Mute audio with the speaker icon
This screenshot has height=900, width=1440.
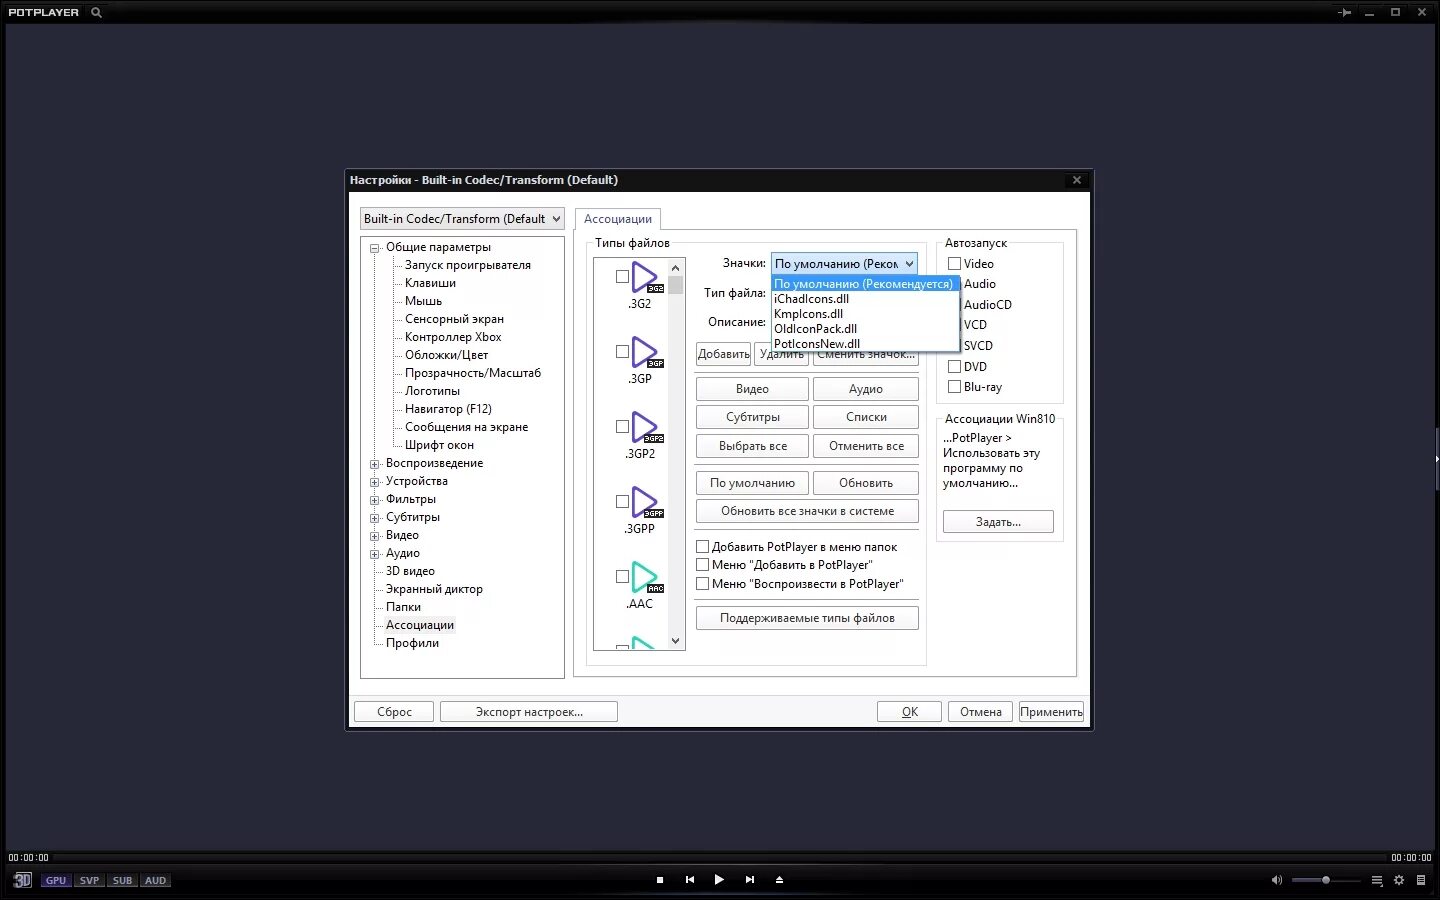tap(1276, 880)
